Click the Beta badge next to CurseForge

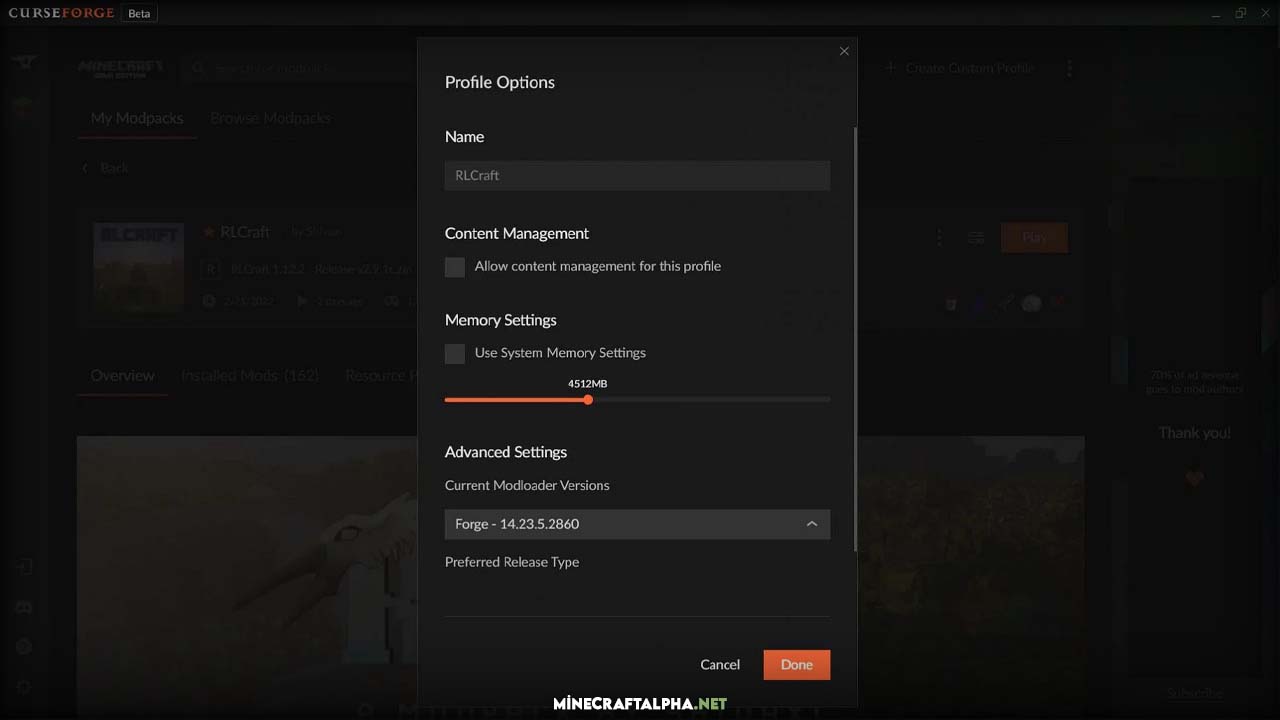pos(139,14)
